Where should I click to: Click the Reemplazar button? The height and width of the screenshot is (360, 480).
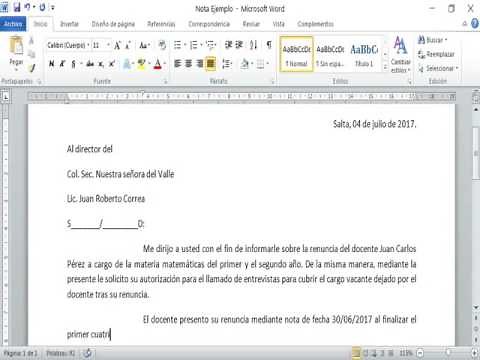coord(436,54)
